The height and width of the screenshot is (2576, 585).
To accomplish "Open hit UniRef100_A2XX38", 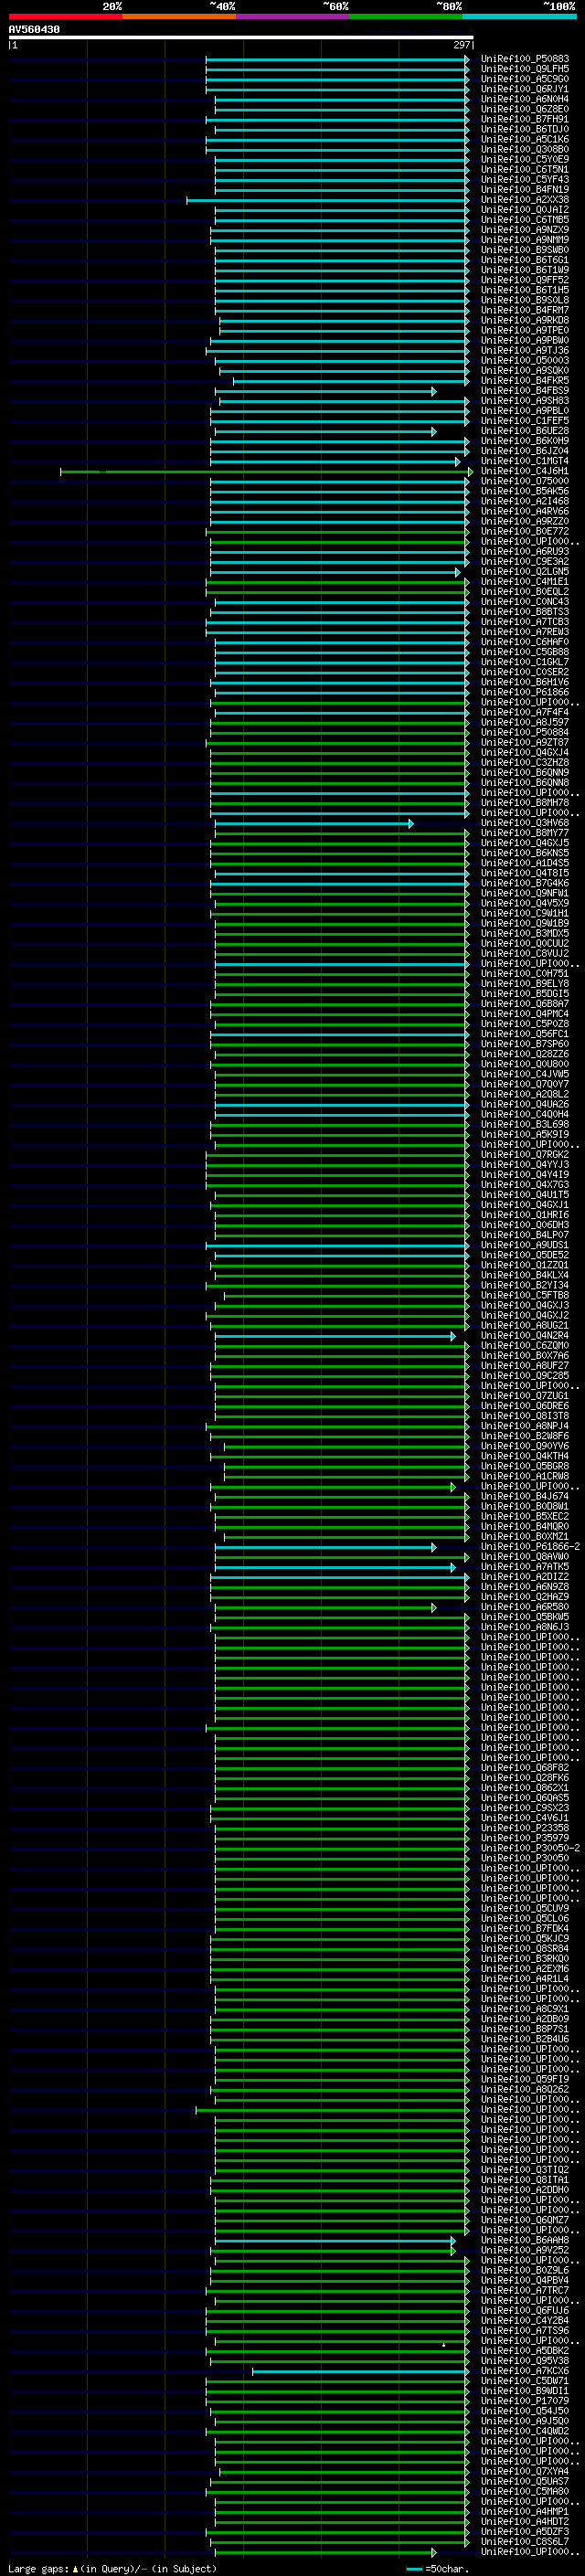I will 525,200.
